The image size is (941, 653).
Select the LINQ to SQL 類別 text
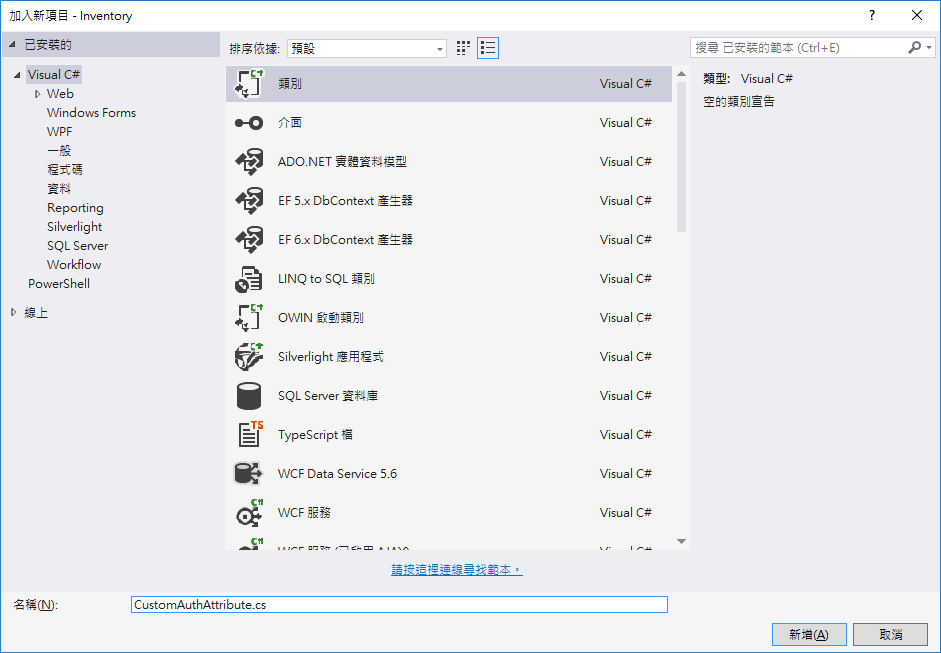pyautogui.click(x=326, y=278)
